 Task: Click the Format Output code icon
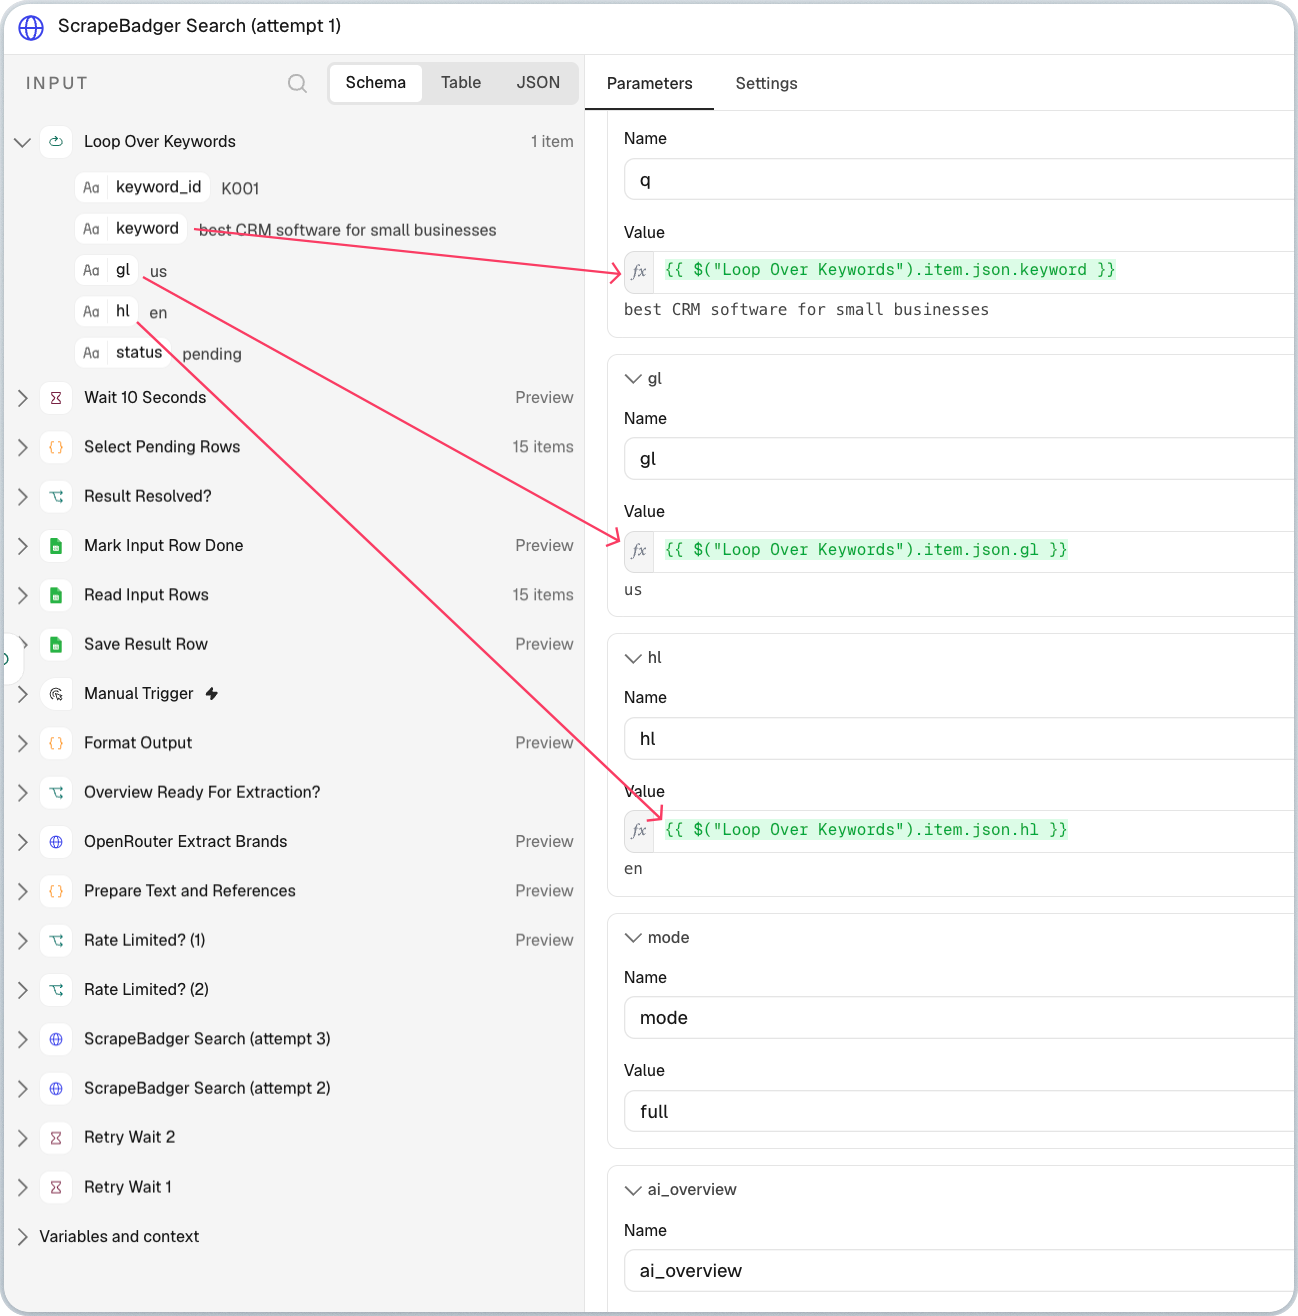(x=56, y=743)
